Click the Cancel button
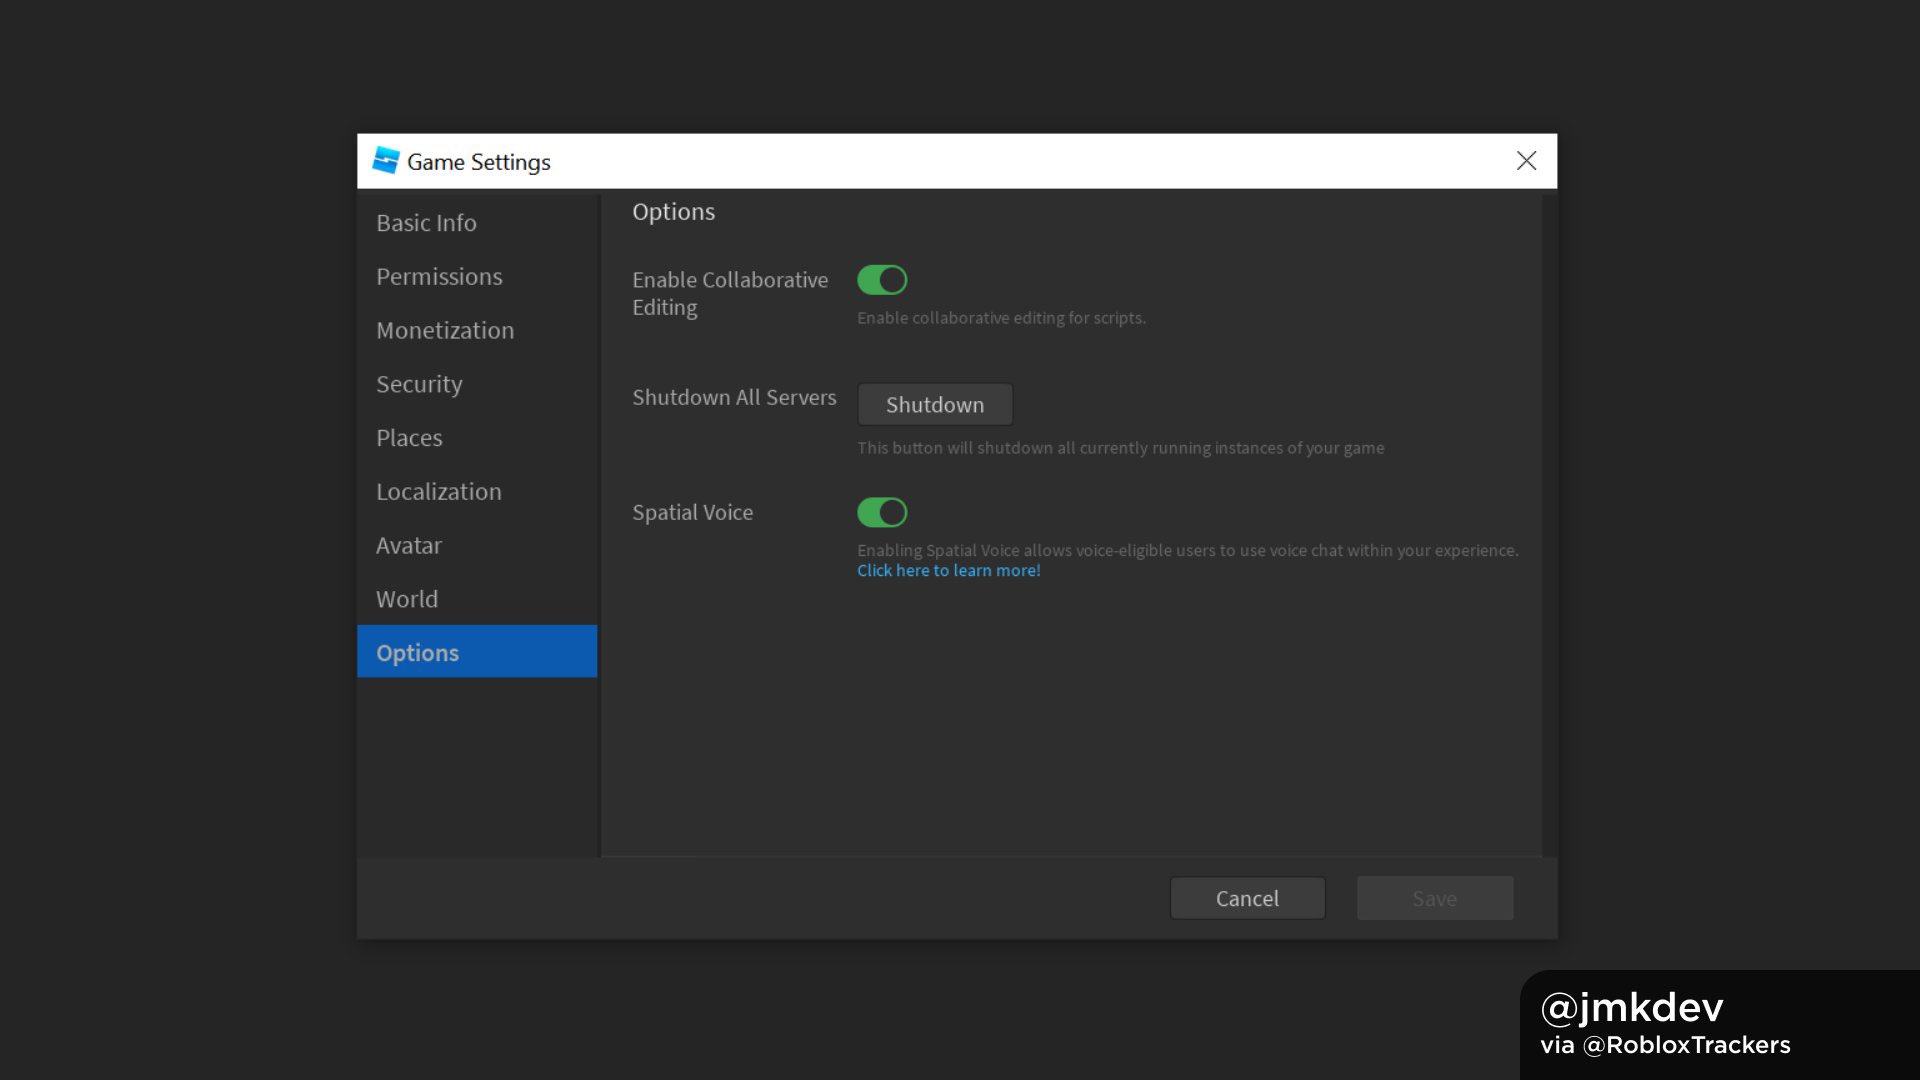 pos(1246,897)
